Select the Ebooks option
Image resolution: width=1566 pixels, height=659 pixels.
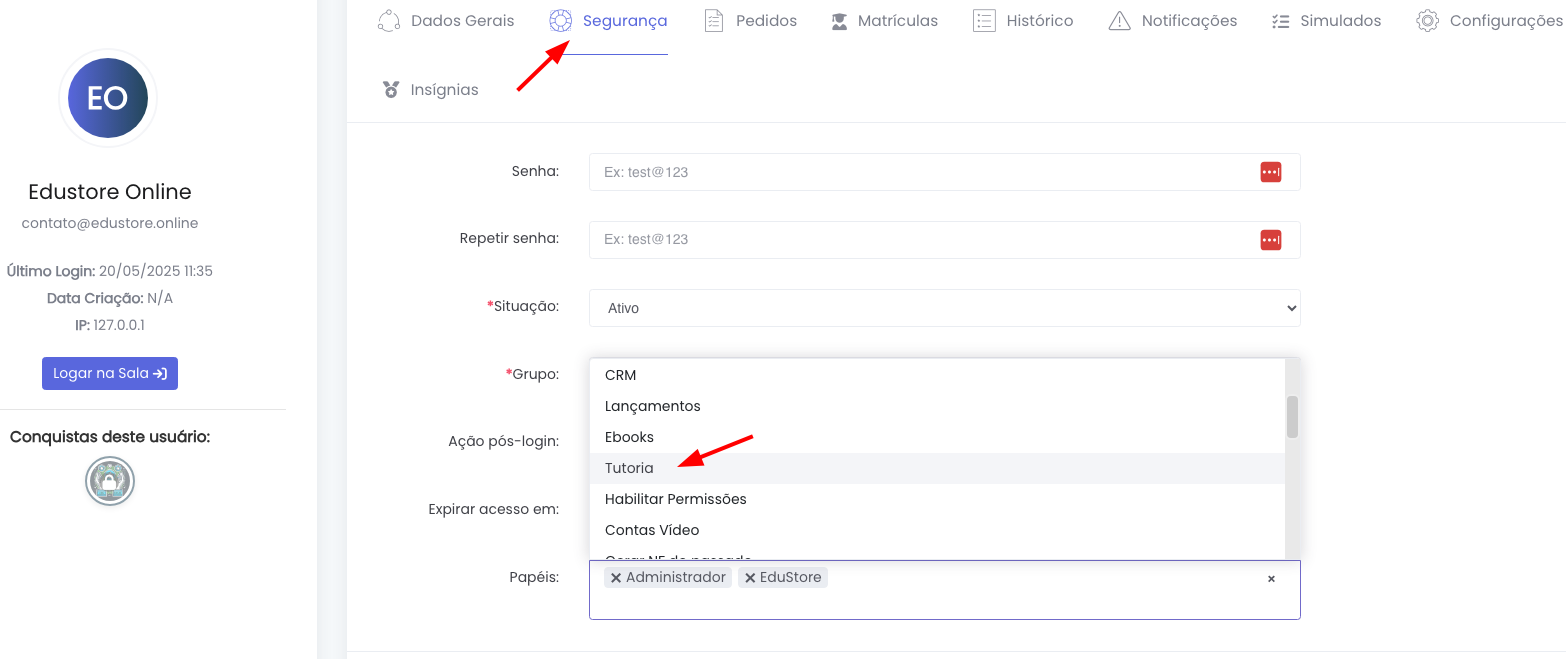tap(629, 437)
